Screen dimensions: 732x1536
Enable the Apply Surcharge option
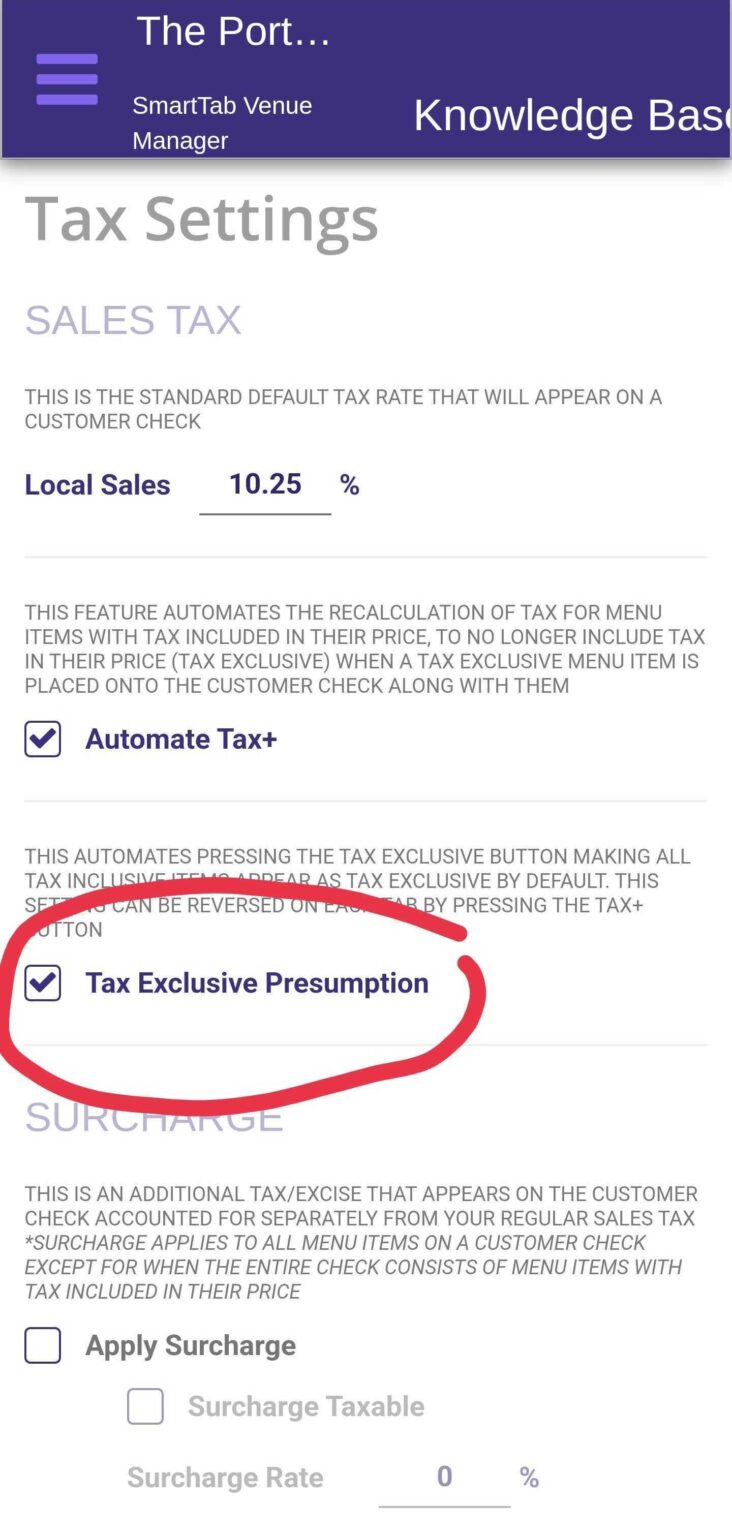pyautogui.click(x=41, y=1345)
